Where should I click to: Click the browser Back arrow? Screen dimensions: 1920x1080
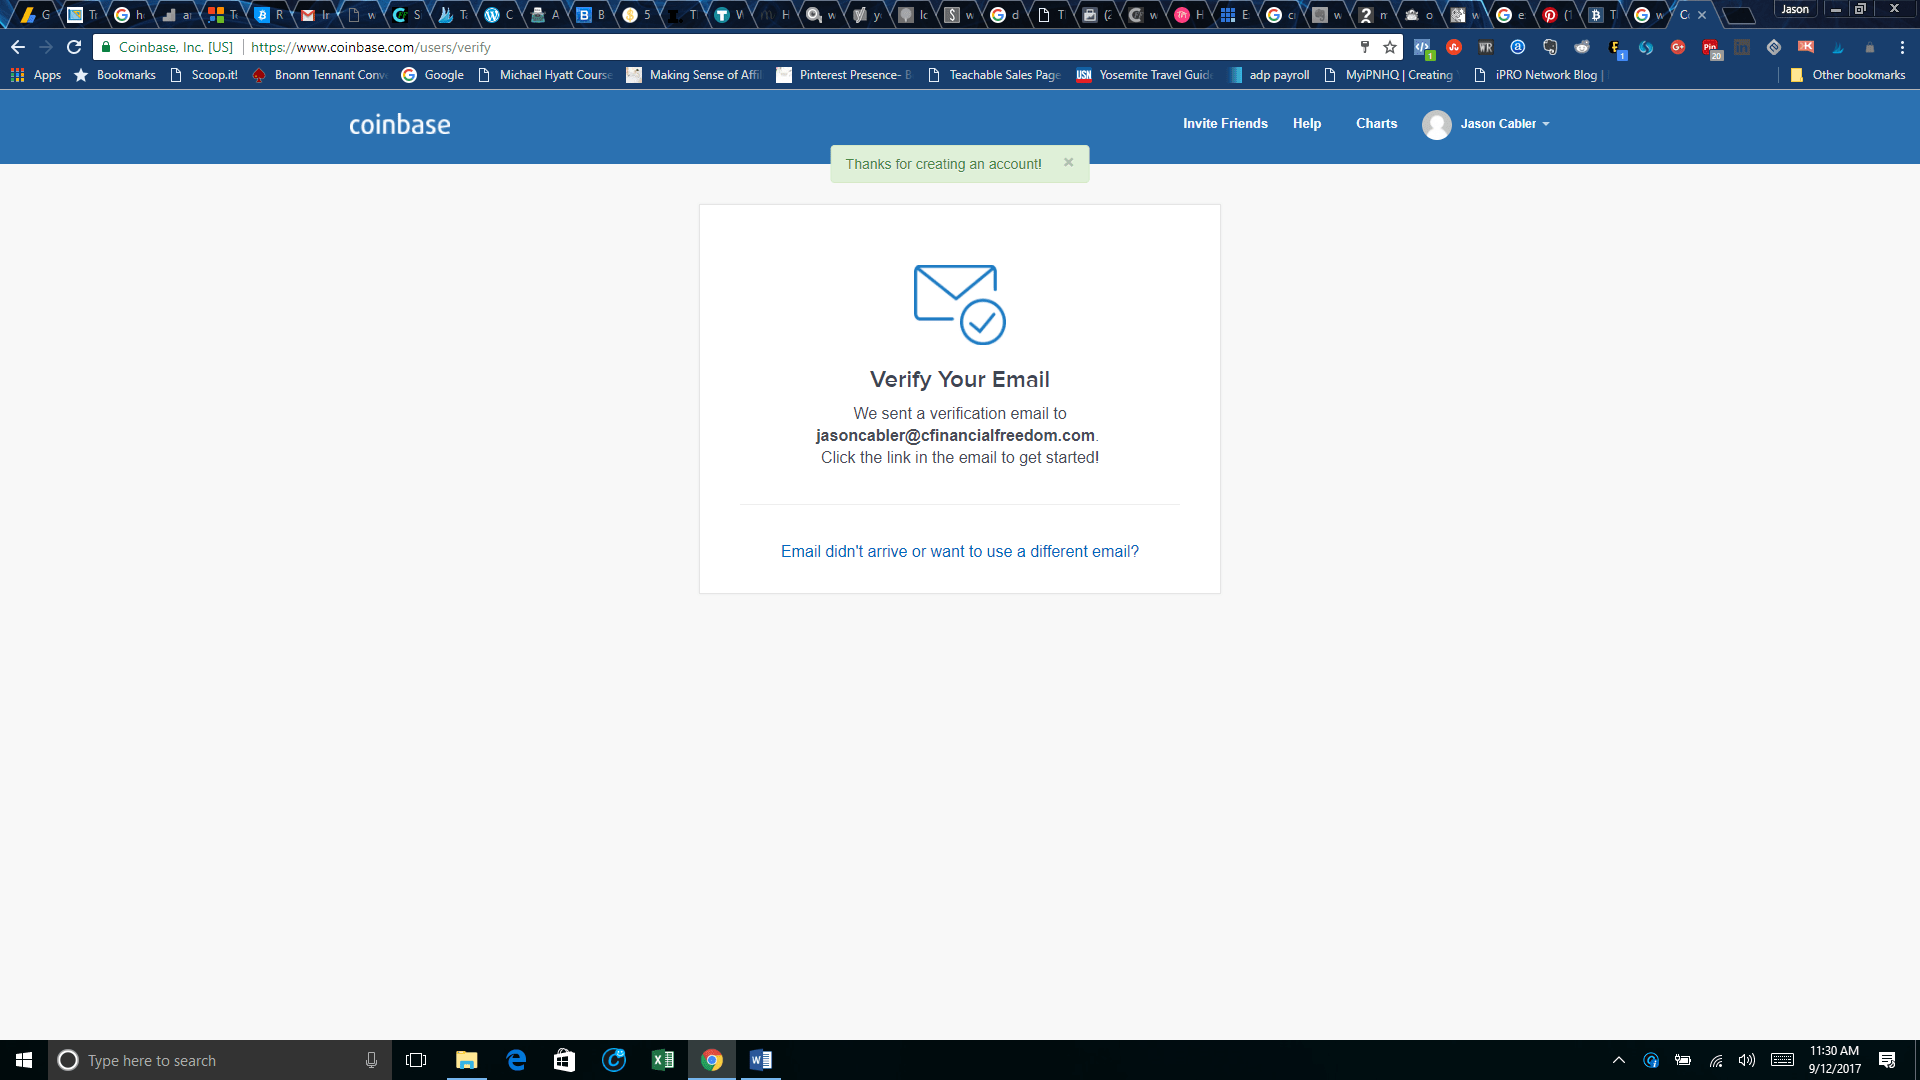18,47
